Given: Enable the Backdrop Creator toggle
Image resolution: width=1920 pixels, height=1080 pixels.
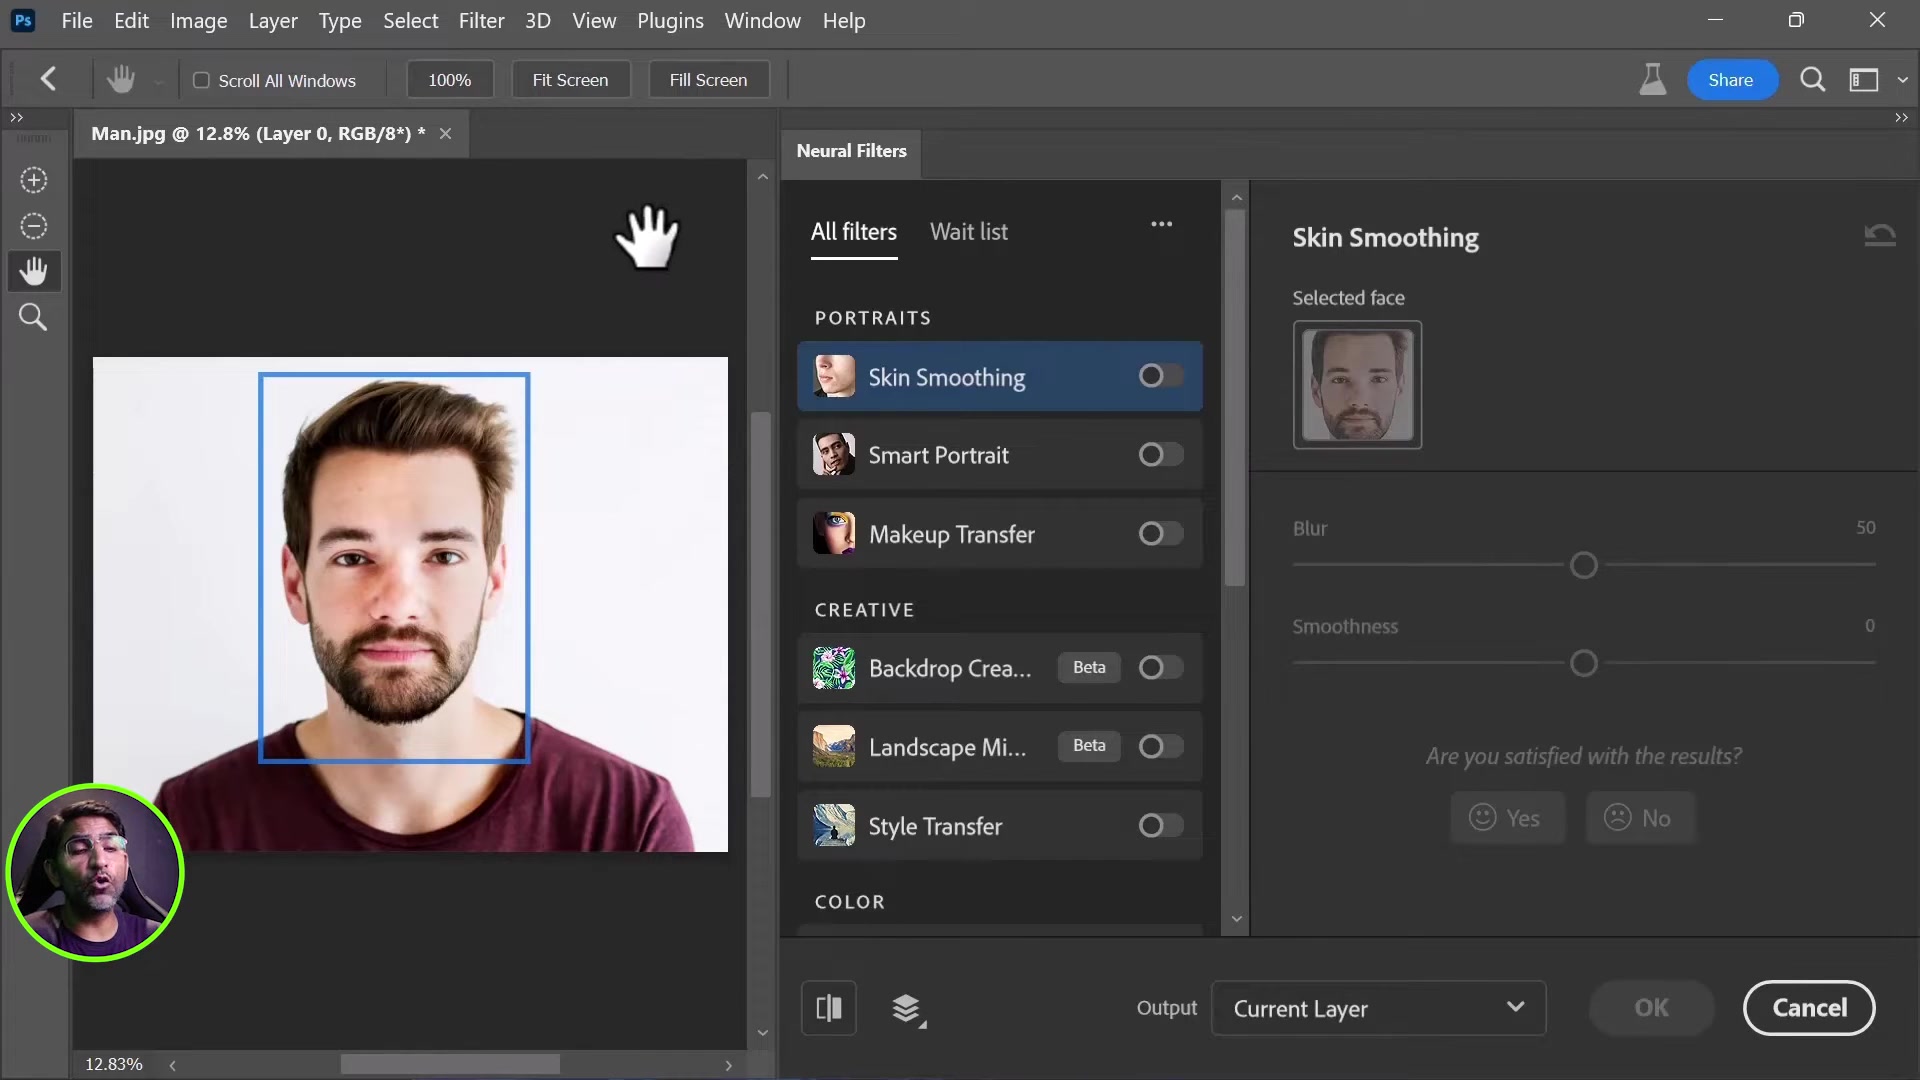Looking at the screenshot, I should coord(1160,668).
